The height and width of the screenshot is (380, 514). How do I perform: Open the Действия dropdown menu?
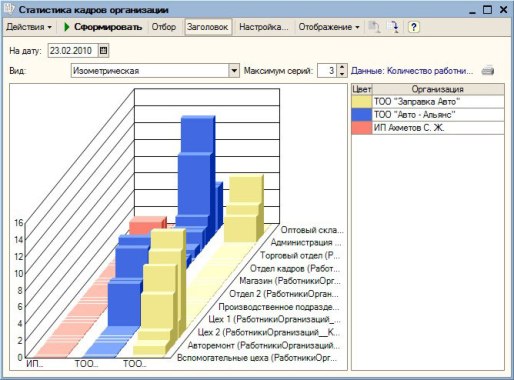tap(29, 27)
